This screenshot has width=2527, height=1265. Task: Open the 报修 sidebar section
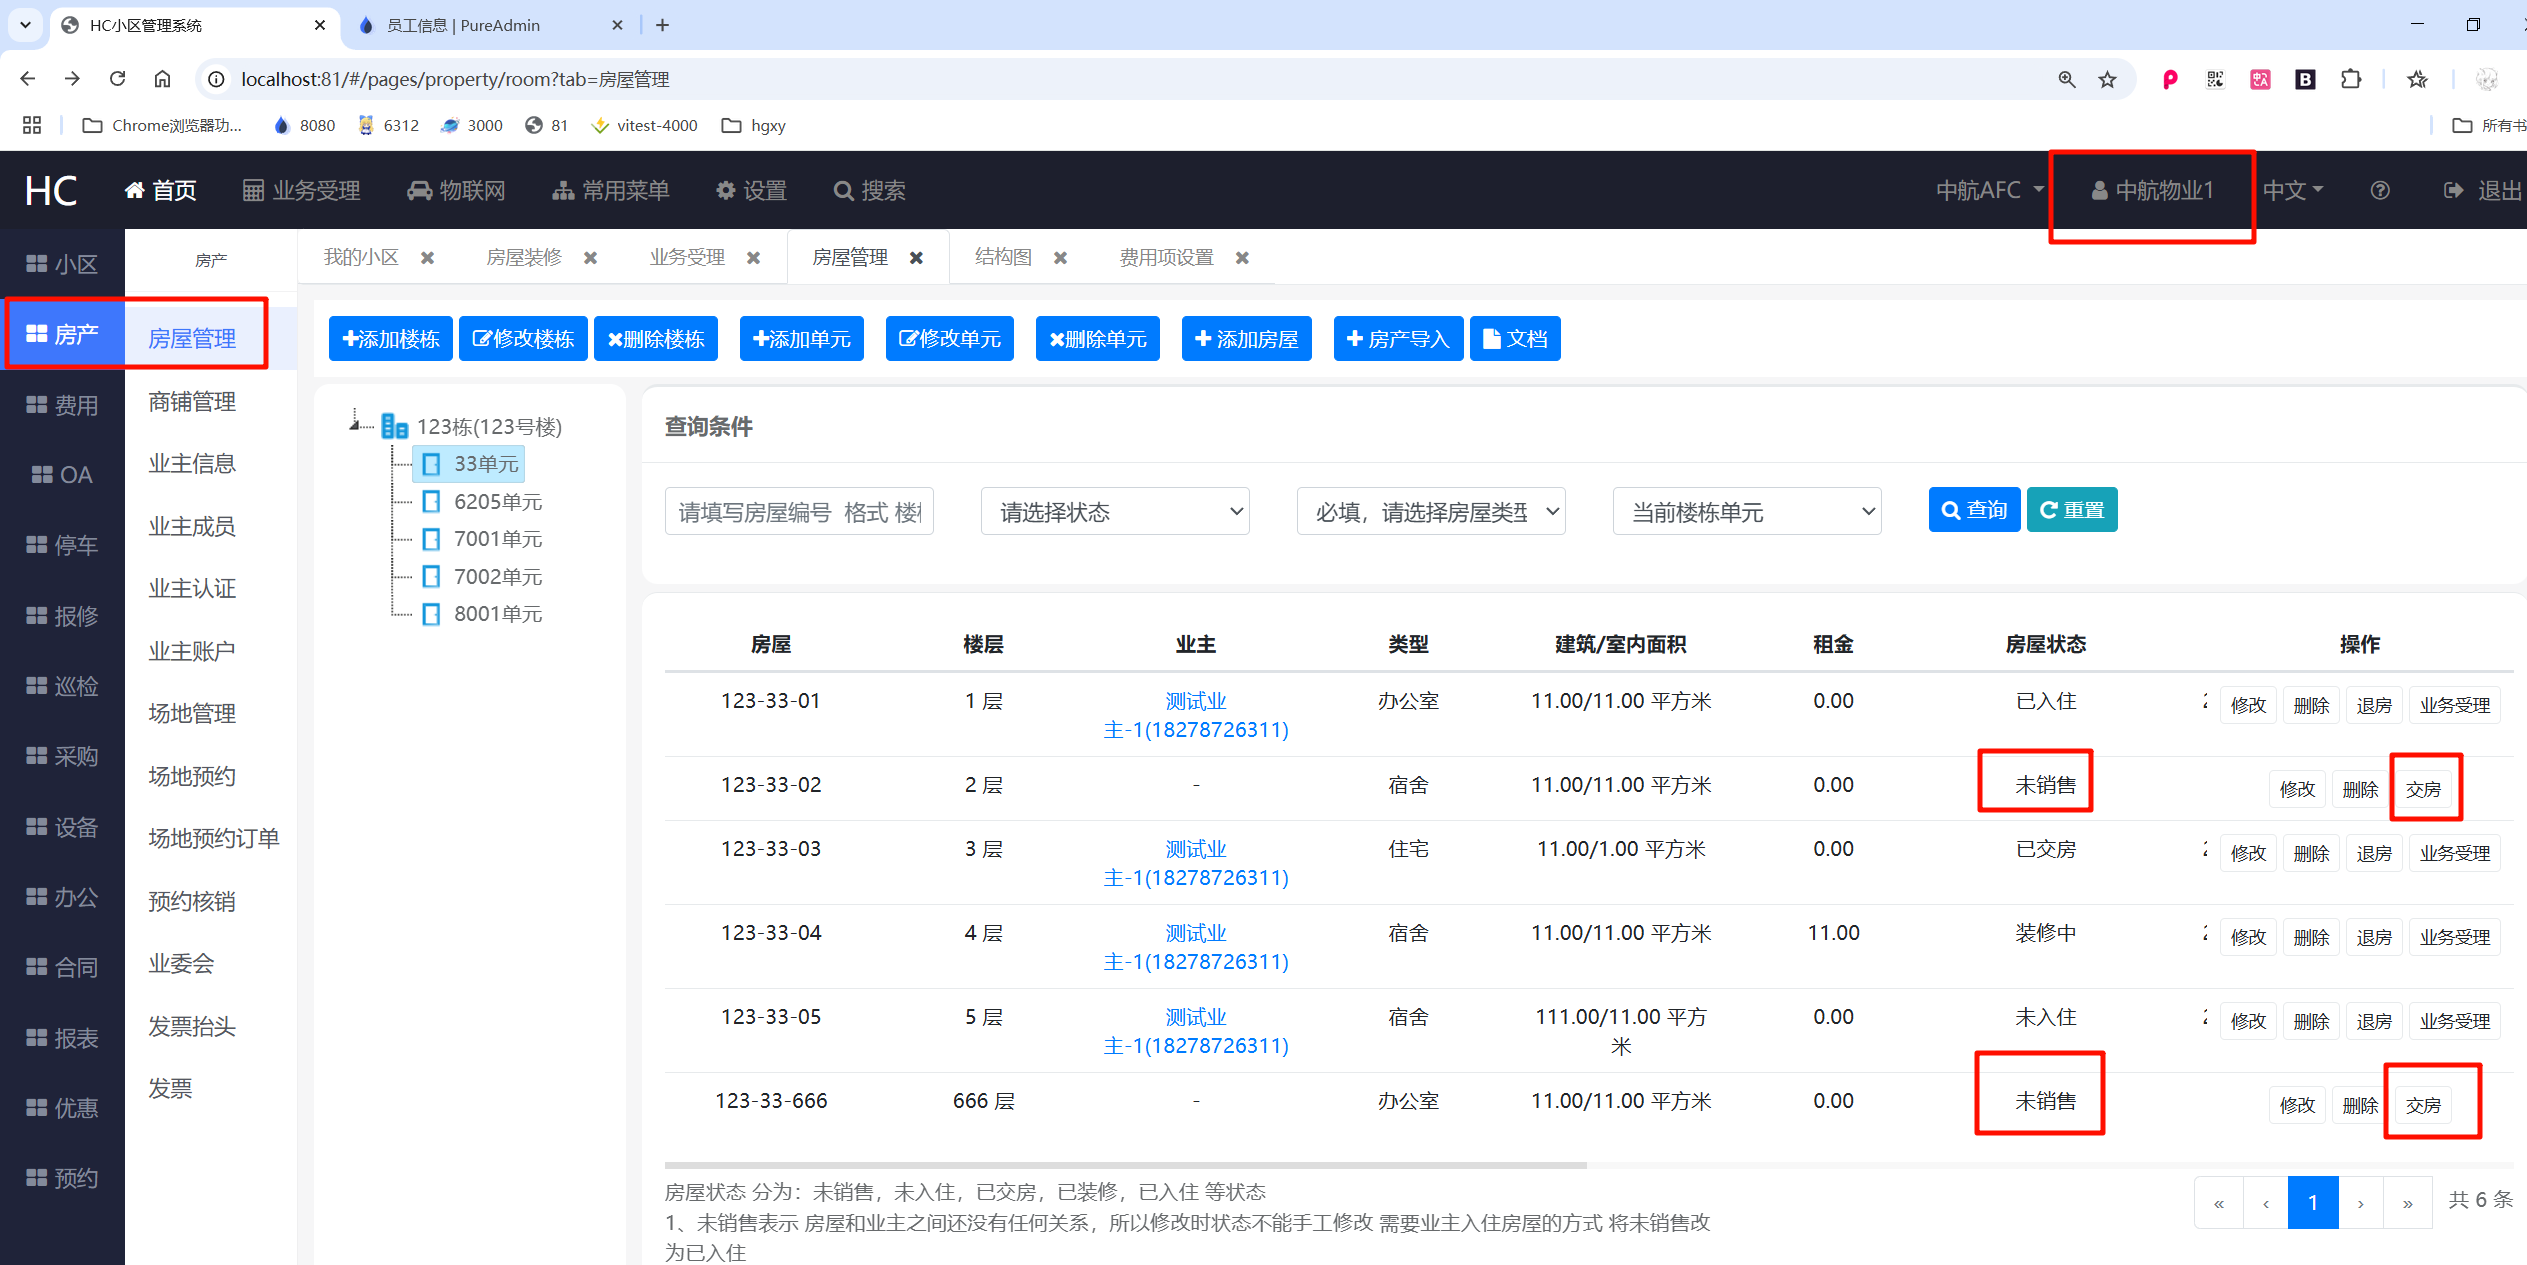pyautogui.click(x=62, y=616)
